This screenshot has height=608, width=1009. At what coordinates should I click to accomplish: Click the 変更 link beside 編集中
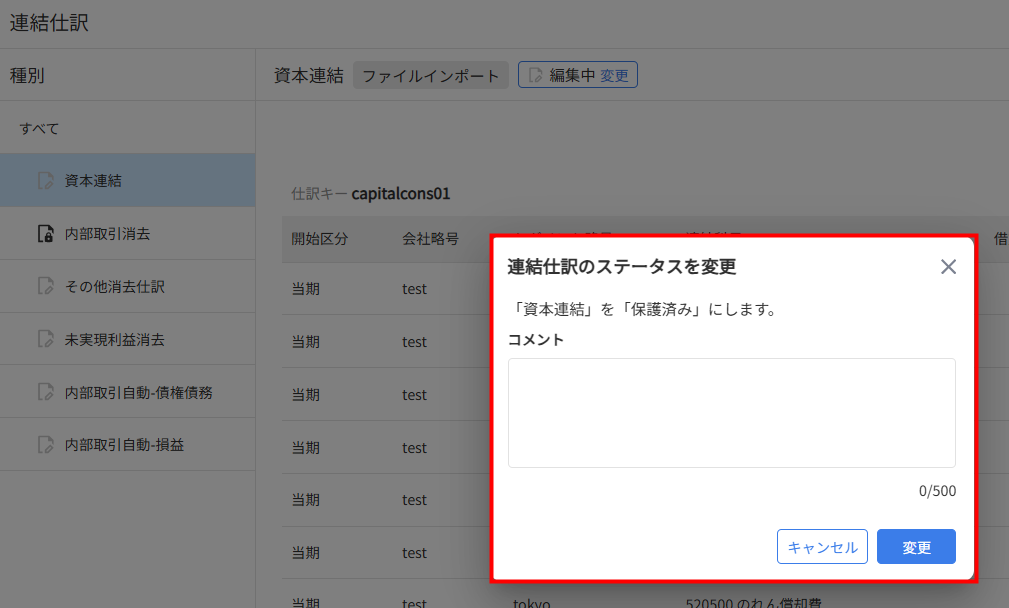click(614, 75)
